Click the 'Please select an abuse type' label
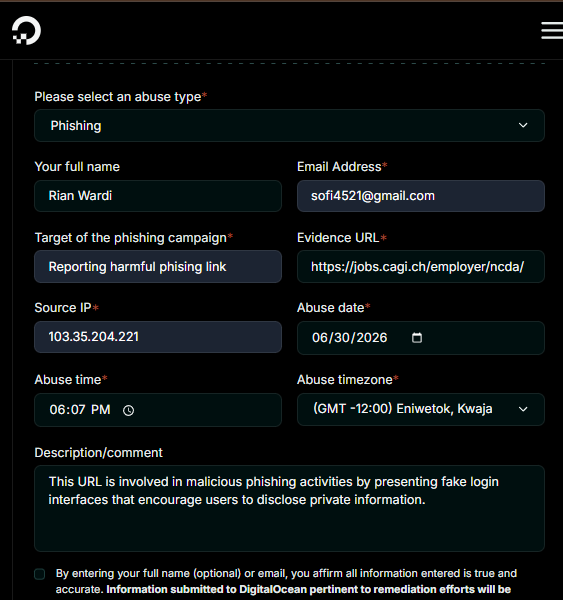 coord(121,97)
